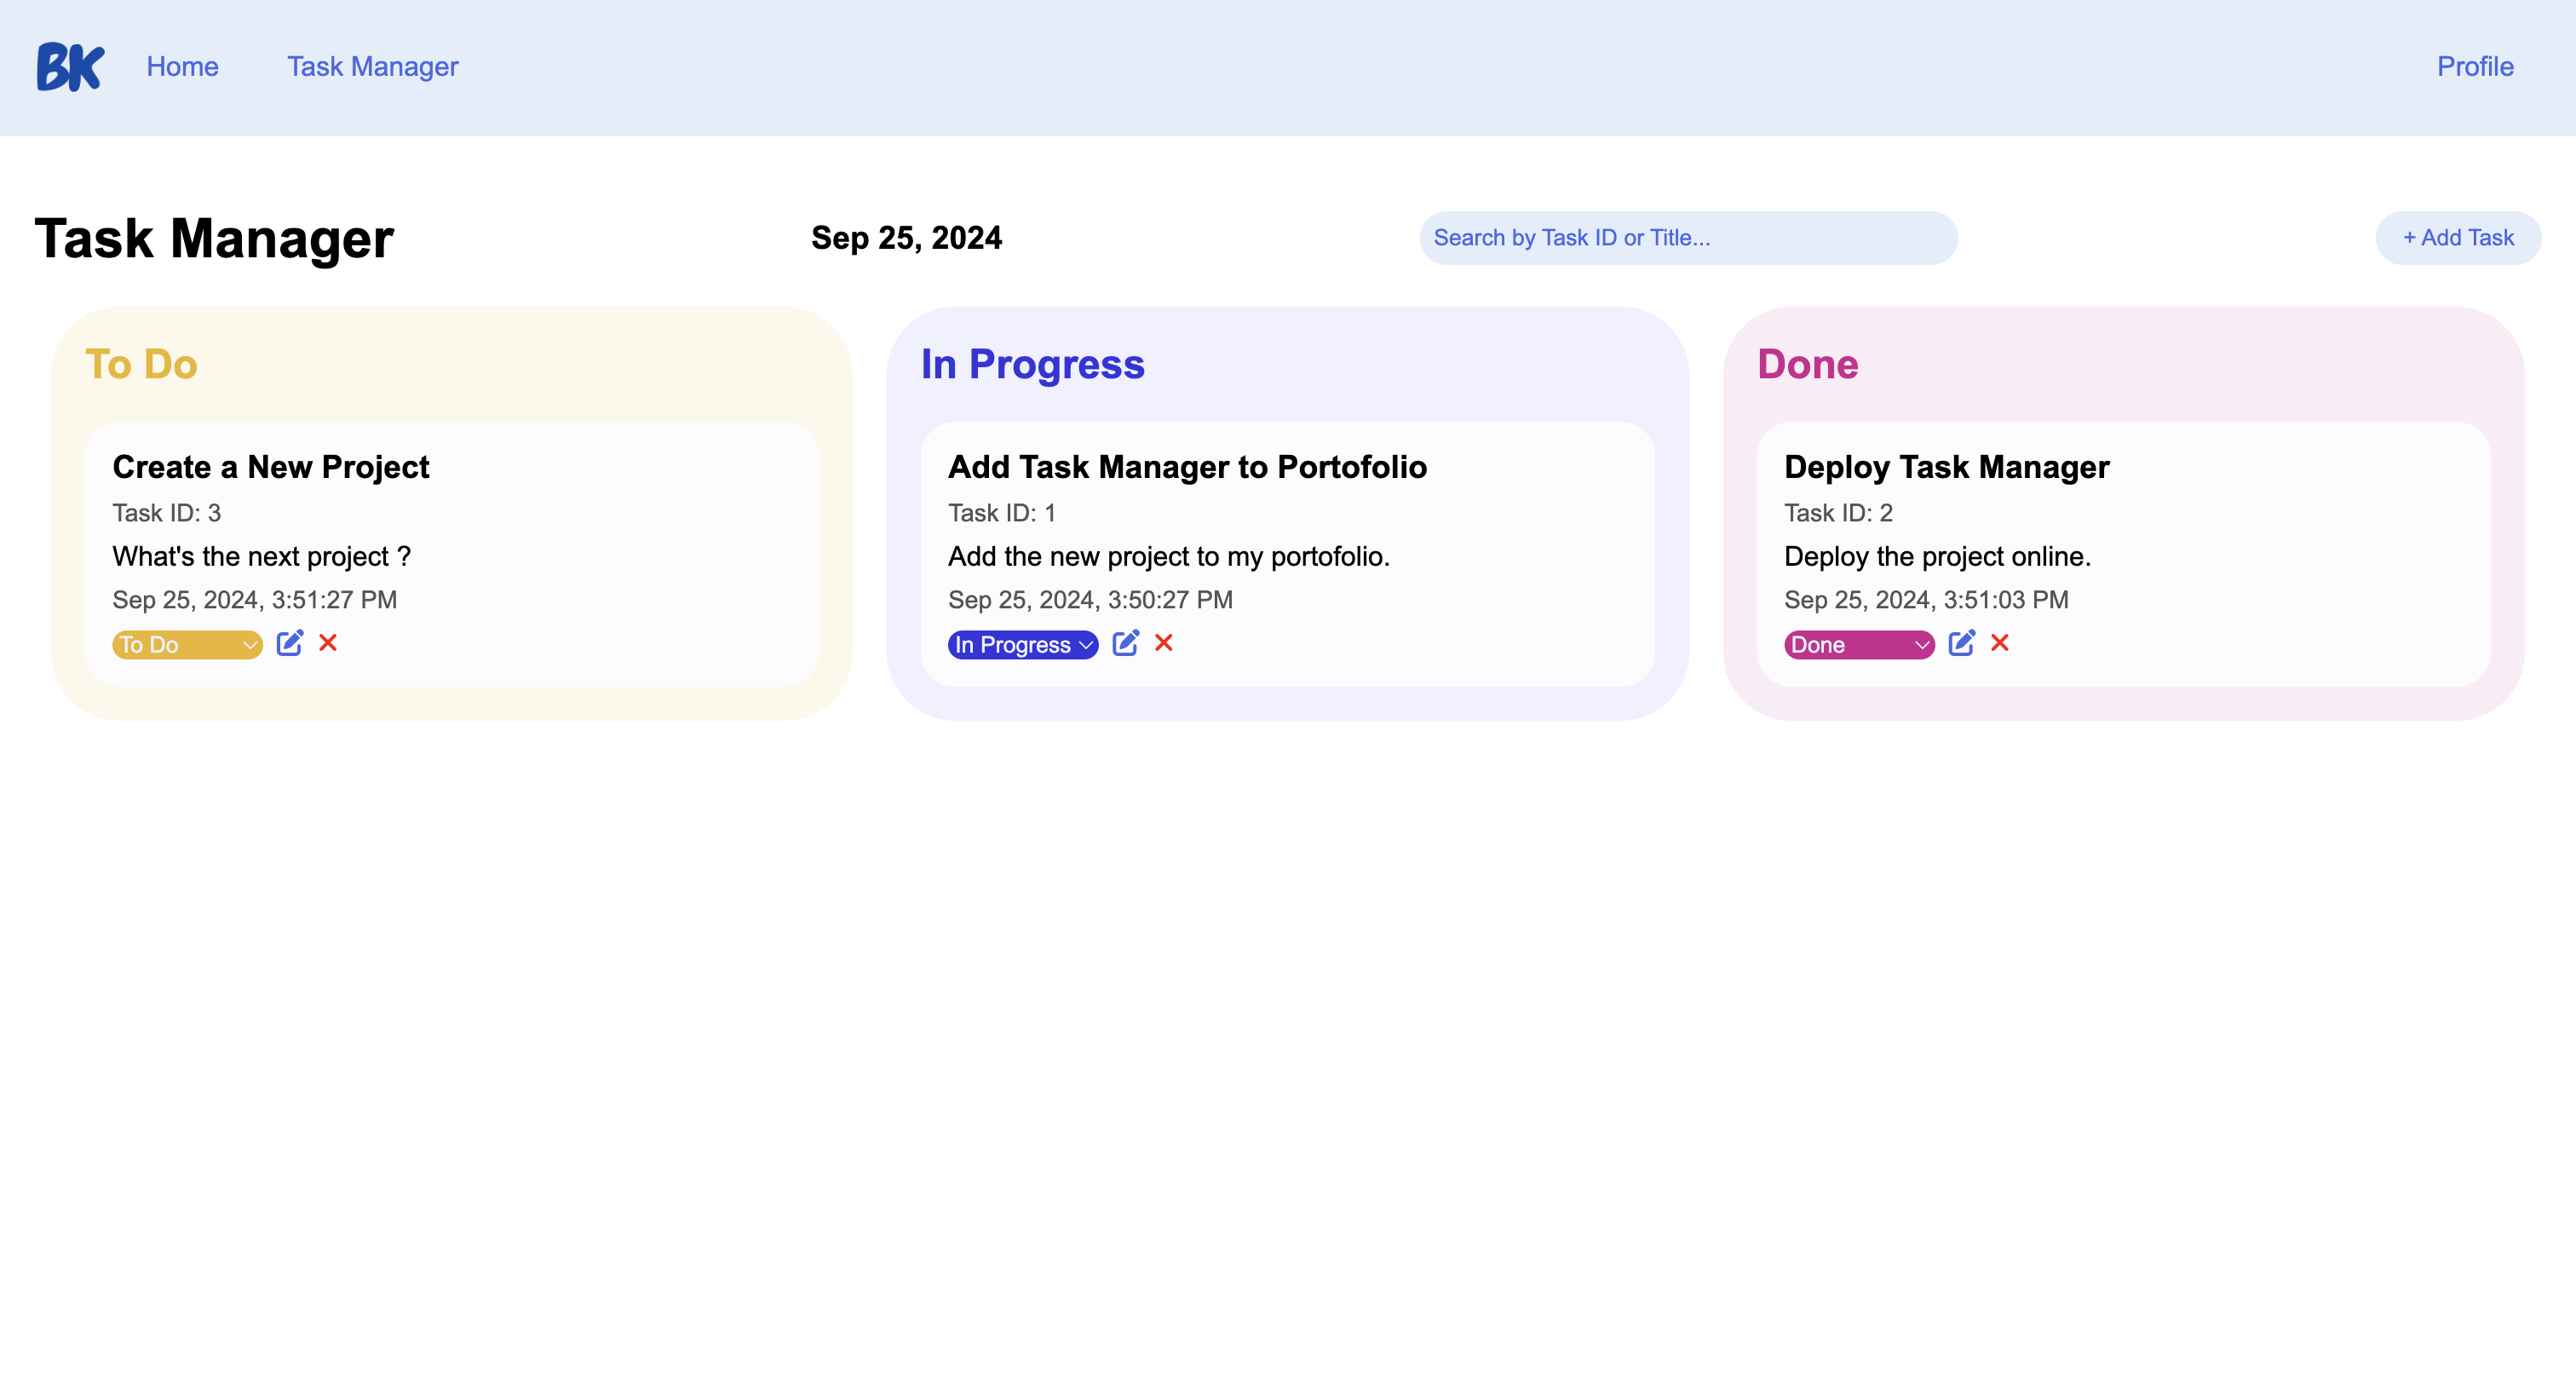2576x1399 pixels.
Task: Delete the Deploy Task Manager task
Action: point(2000,644)
